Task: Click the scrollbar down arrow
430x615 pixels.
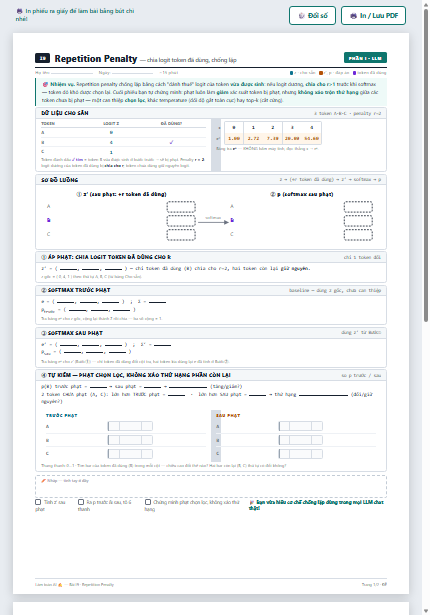Action: click(426, 611)
